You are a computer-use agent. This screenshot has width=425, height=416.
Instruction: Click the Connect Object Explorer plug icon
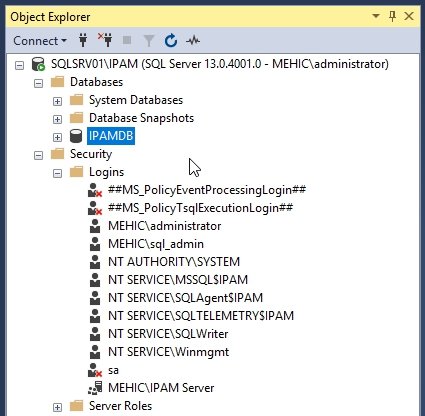coord(83,41)
